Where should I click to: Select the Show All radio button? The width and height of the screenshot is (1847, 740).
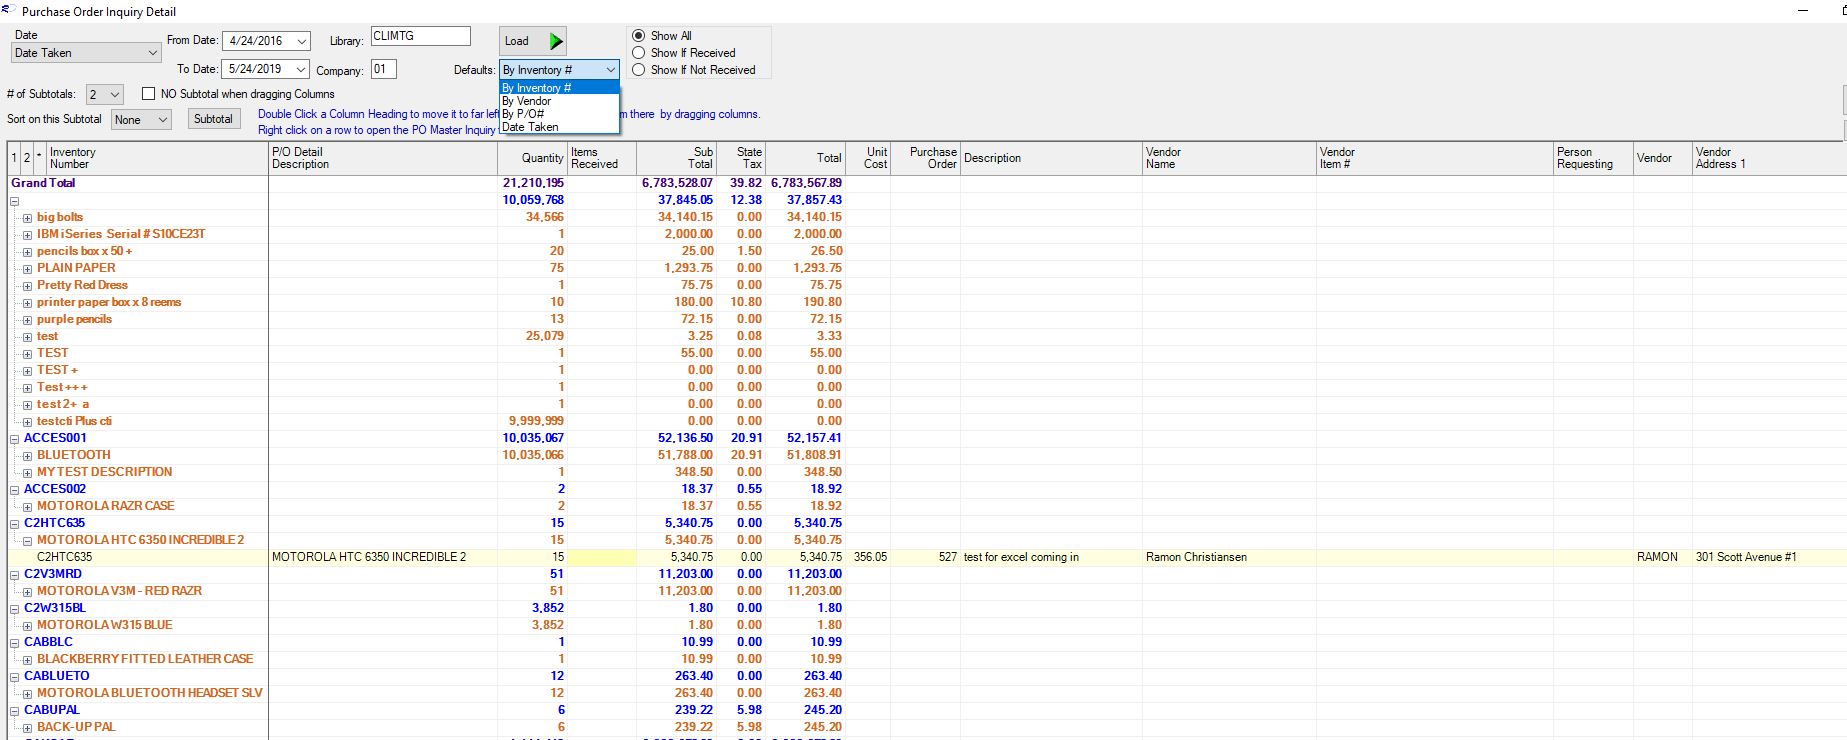[x=639, y=36]
